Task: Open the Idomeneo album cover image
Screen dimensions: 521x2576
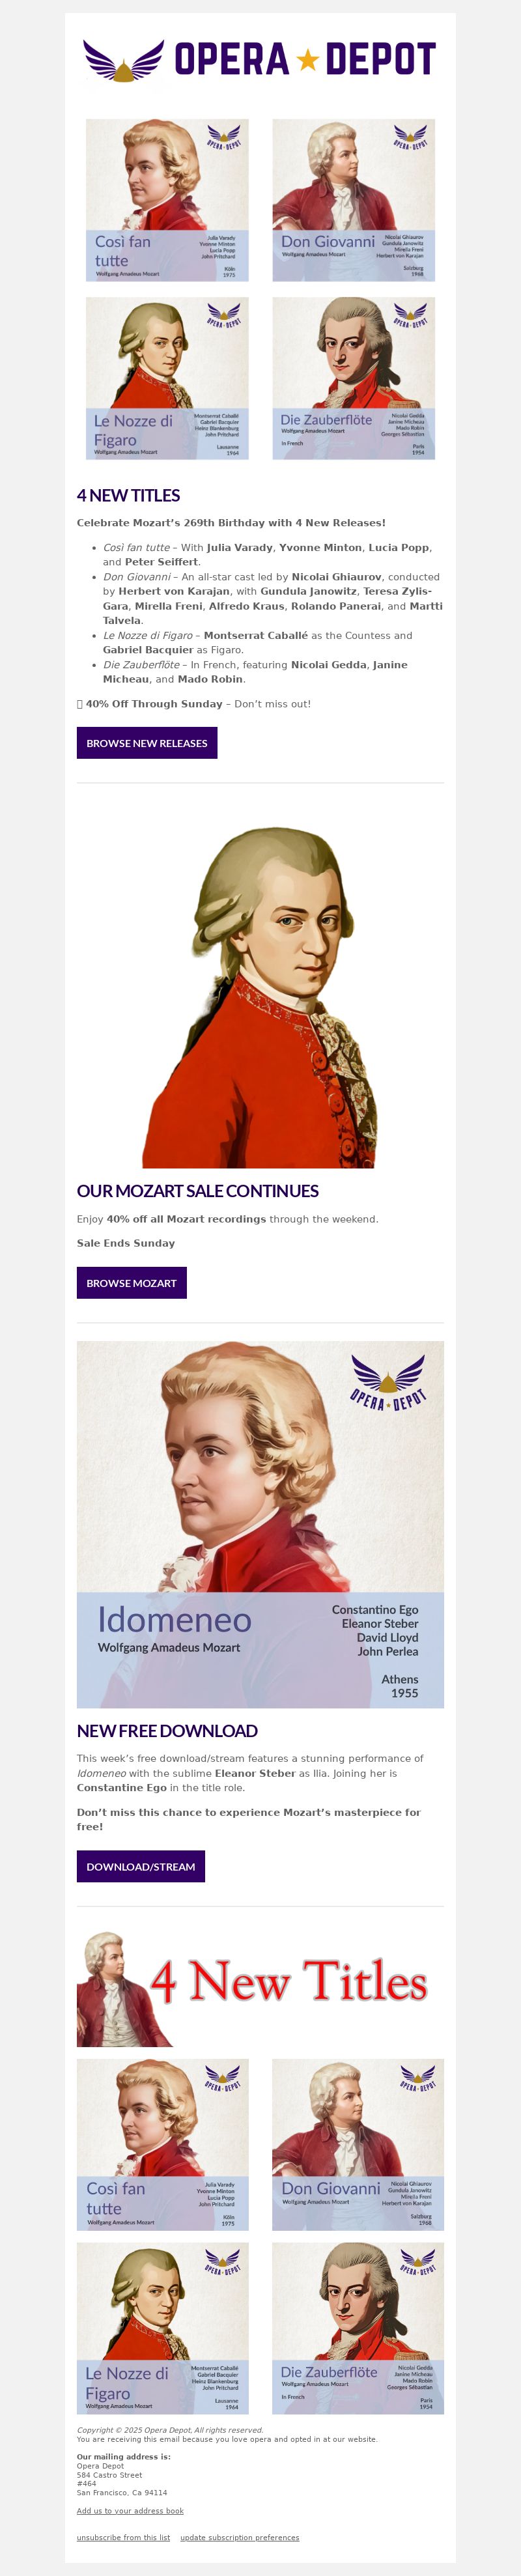Action: click(x=260, y=1524)
